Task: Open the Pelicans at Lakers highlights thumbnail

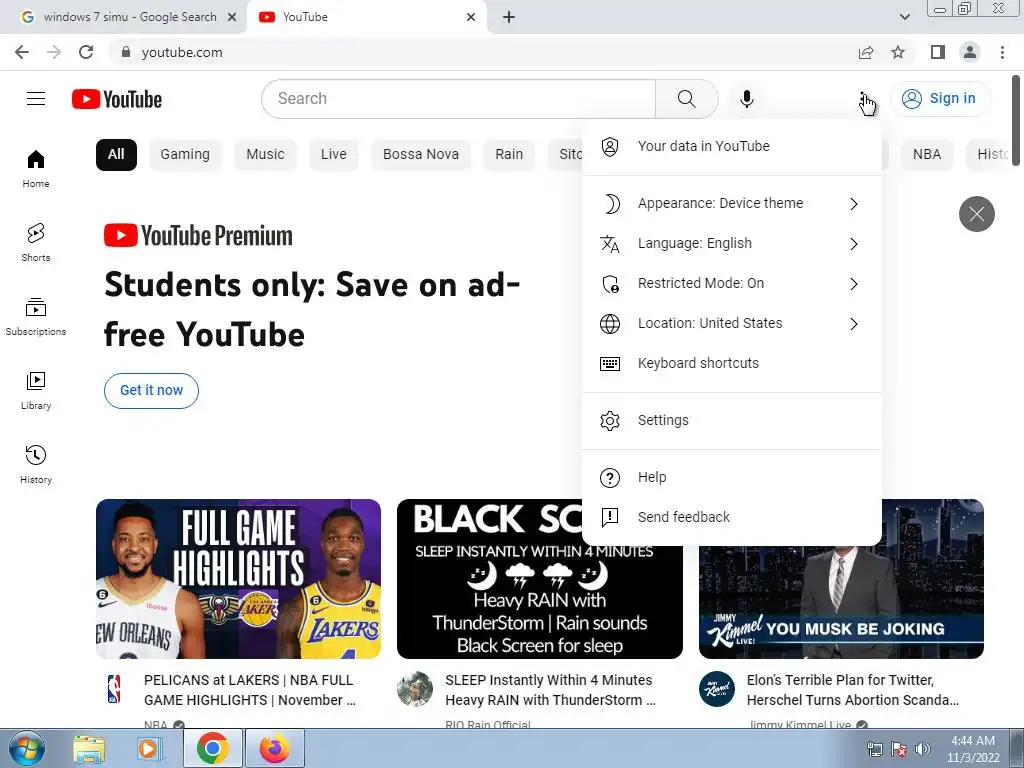Action: pyautogui.click(x=238, y=579)
